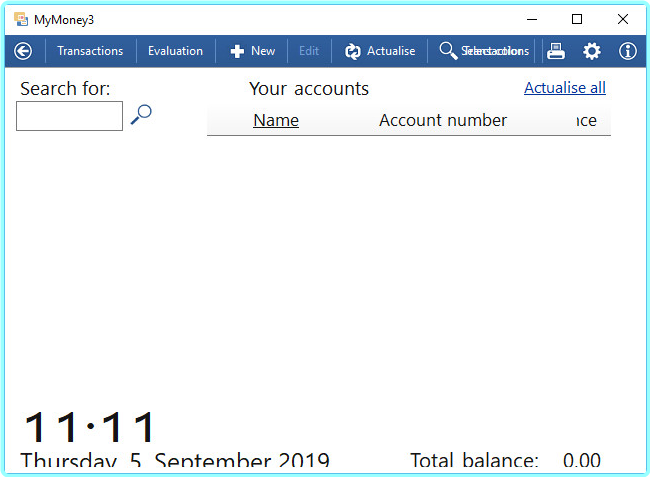Click the printer icon
The image size is (650, 477).
556,51
